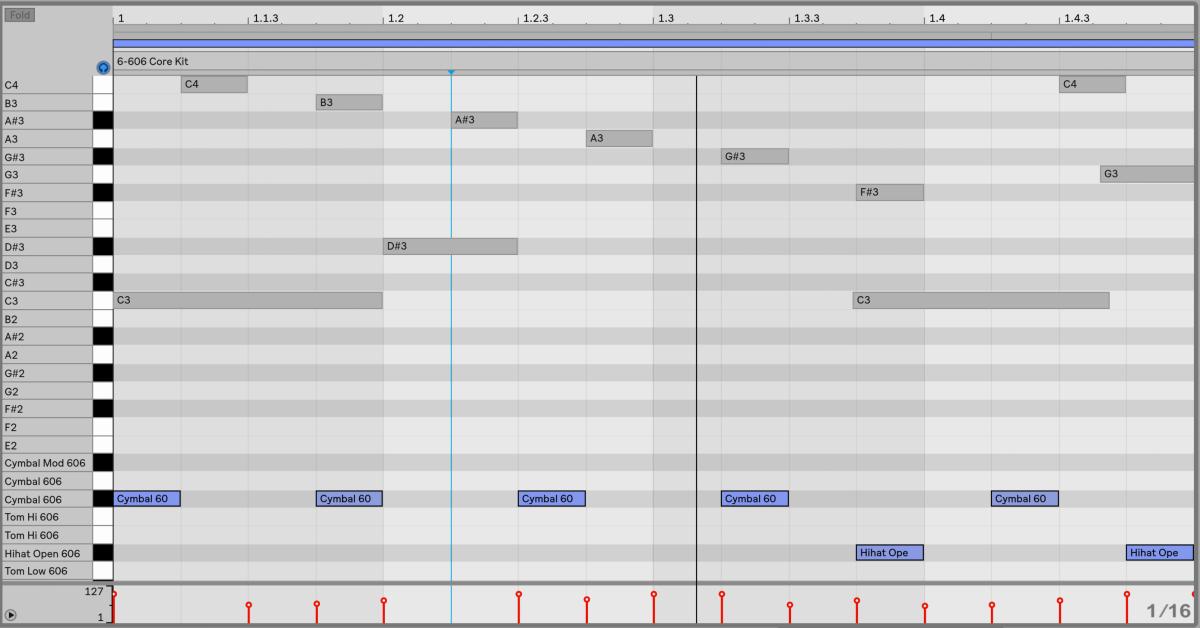
Task: Select the F#3 note block
Action: click(890, 192)
